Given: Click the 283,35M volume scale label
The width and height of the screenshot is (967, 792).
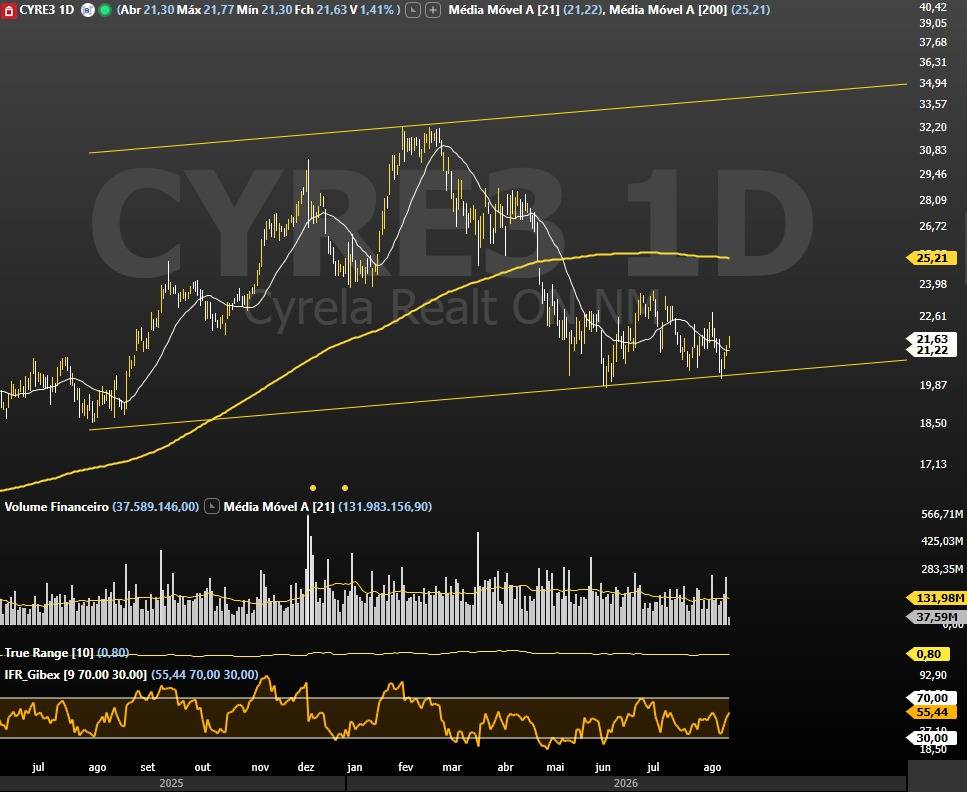Looking at the screenshot, I should coord(942,569).
